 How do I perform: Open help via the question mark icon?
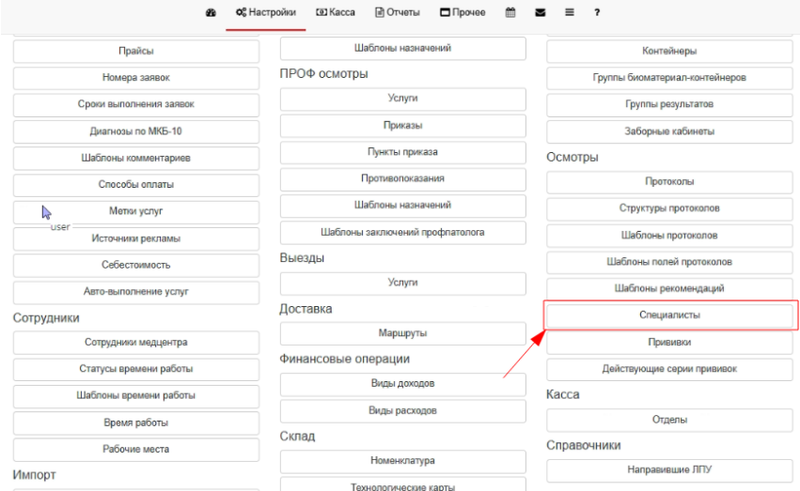[x=597, y=13]
